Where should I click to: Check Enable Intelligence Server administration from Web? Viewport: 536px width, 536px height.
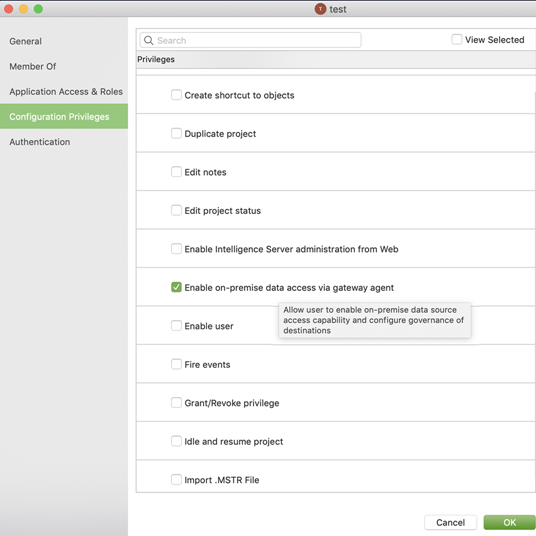click(x=176, y=249)
